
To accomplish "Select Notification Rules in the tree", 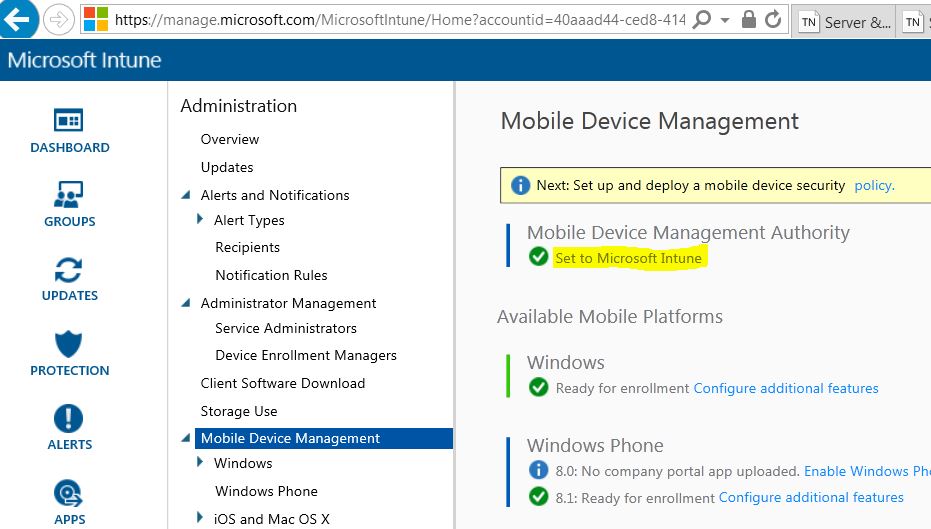I will coord(271,275).
